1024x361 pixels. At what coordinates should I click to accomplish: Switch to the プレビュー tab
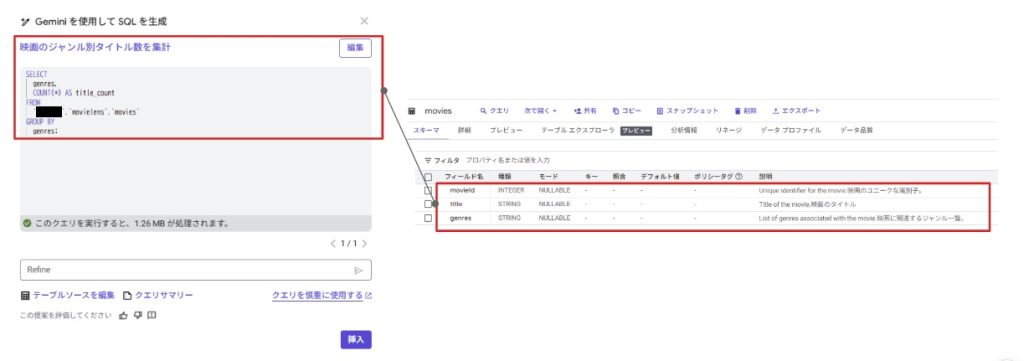pyautogui.click(x=506, y=131)
